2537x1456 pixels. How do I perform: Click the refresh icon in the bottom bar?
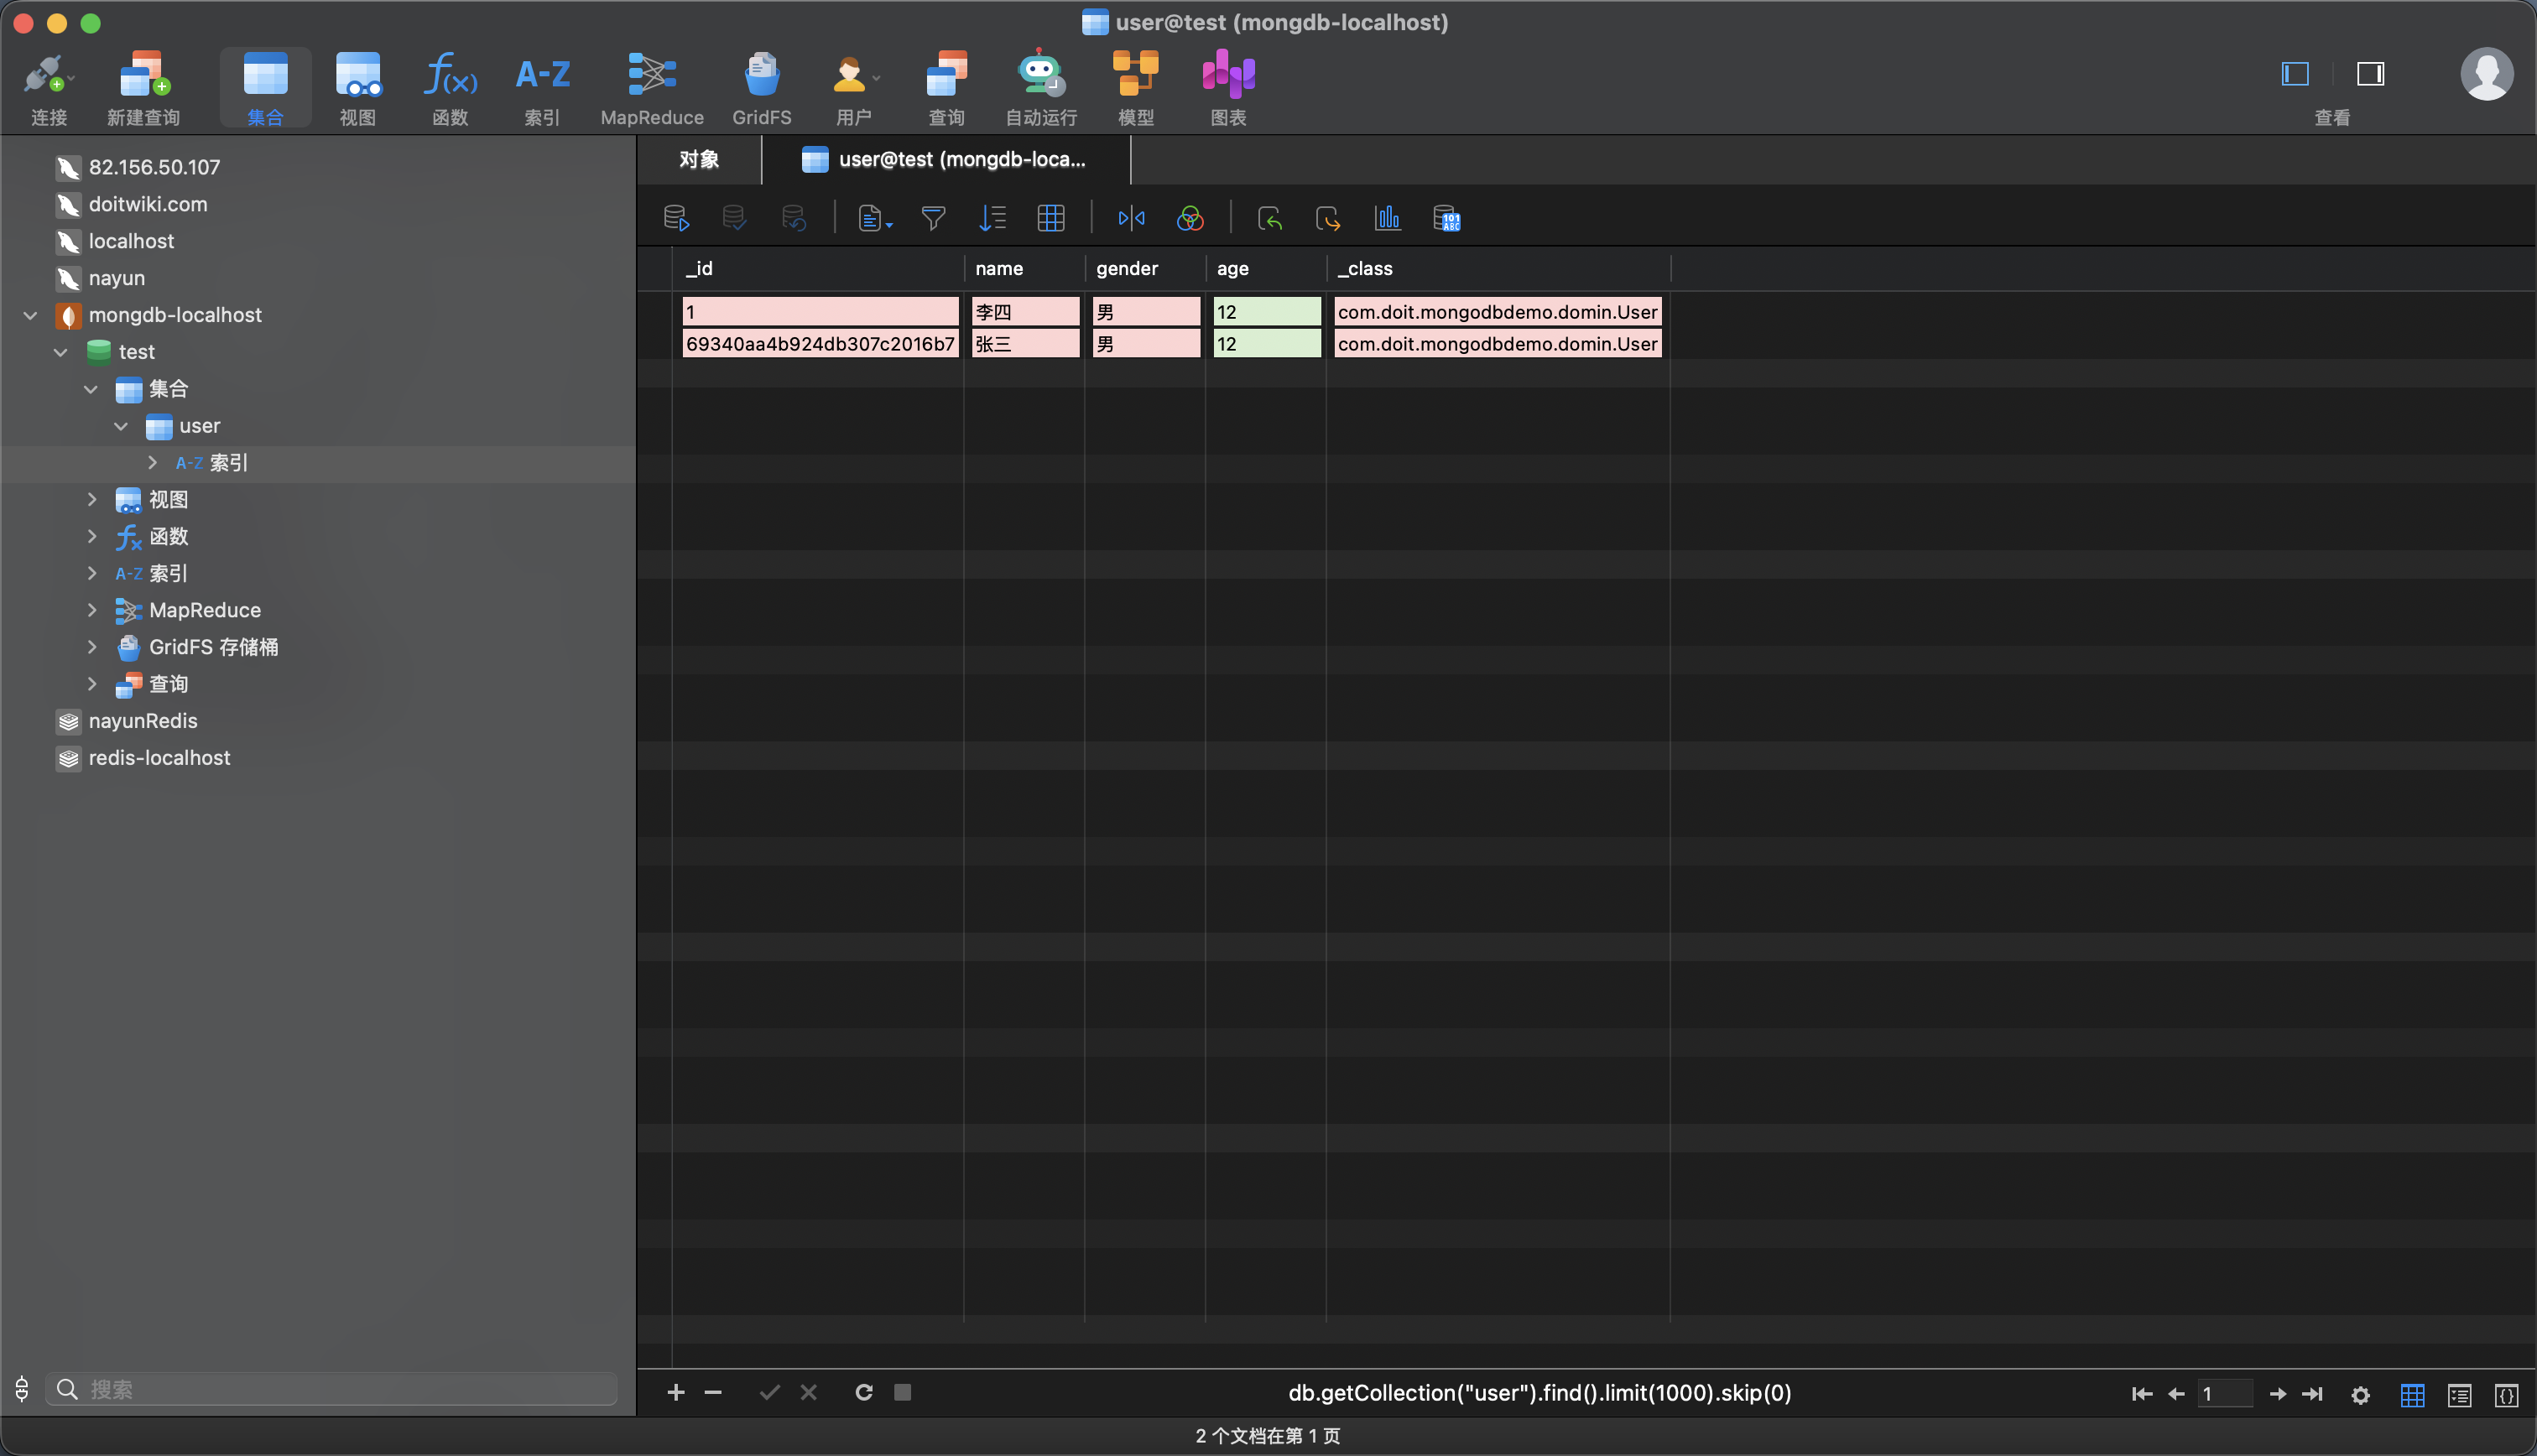(864, 1392)
